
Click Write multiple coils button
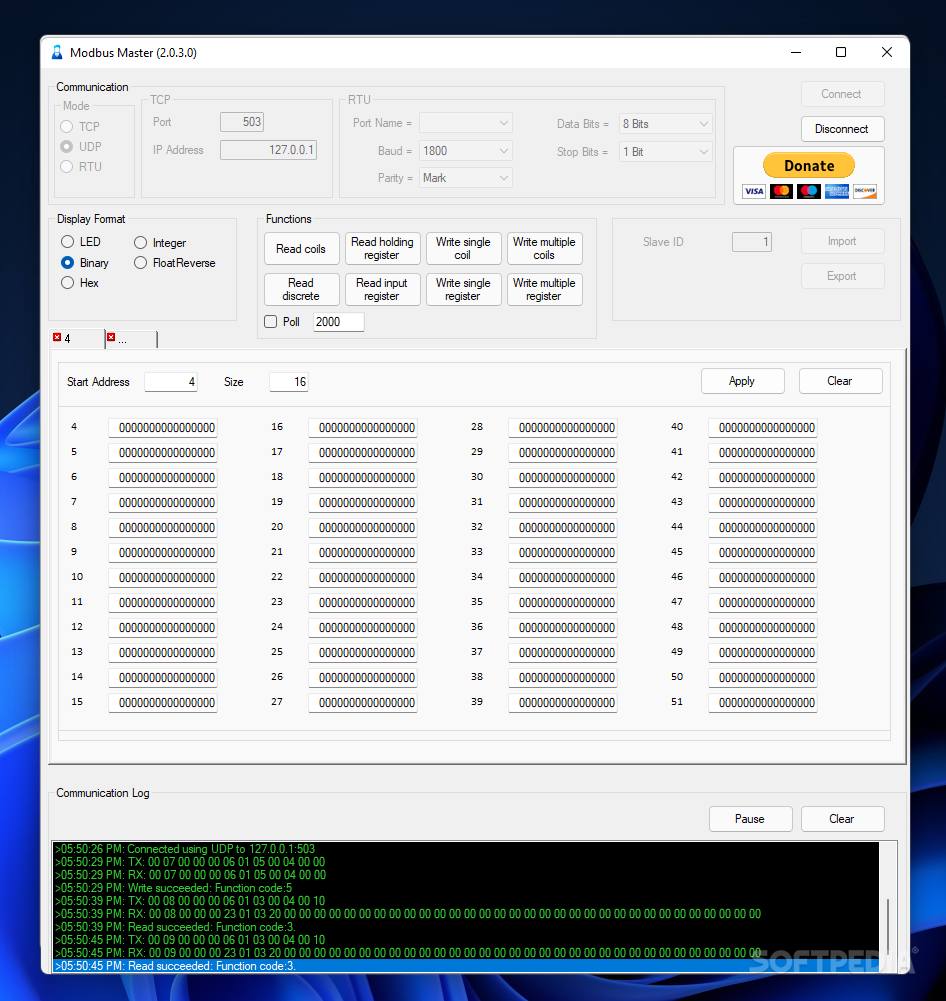544,249
